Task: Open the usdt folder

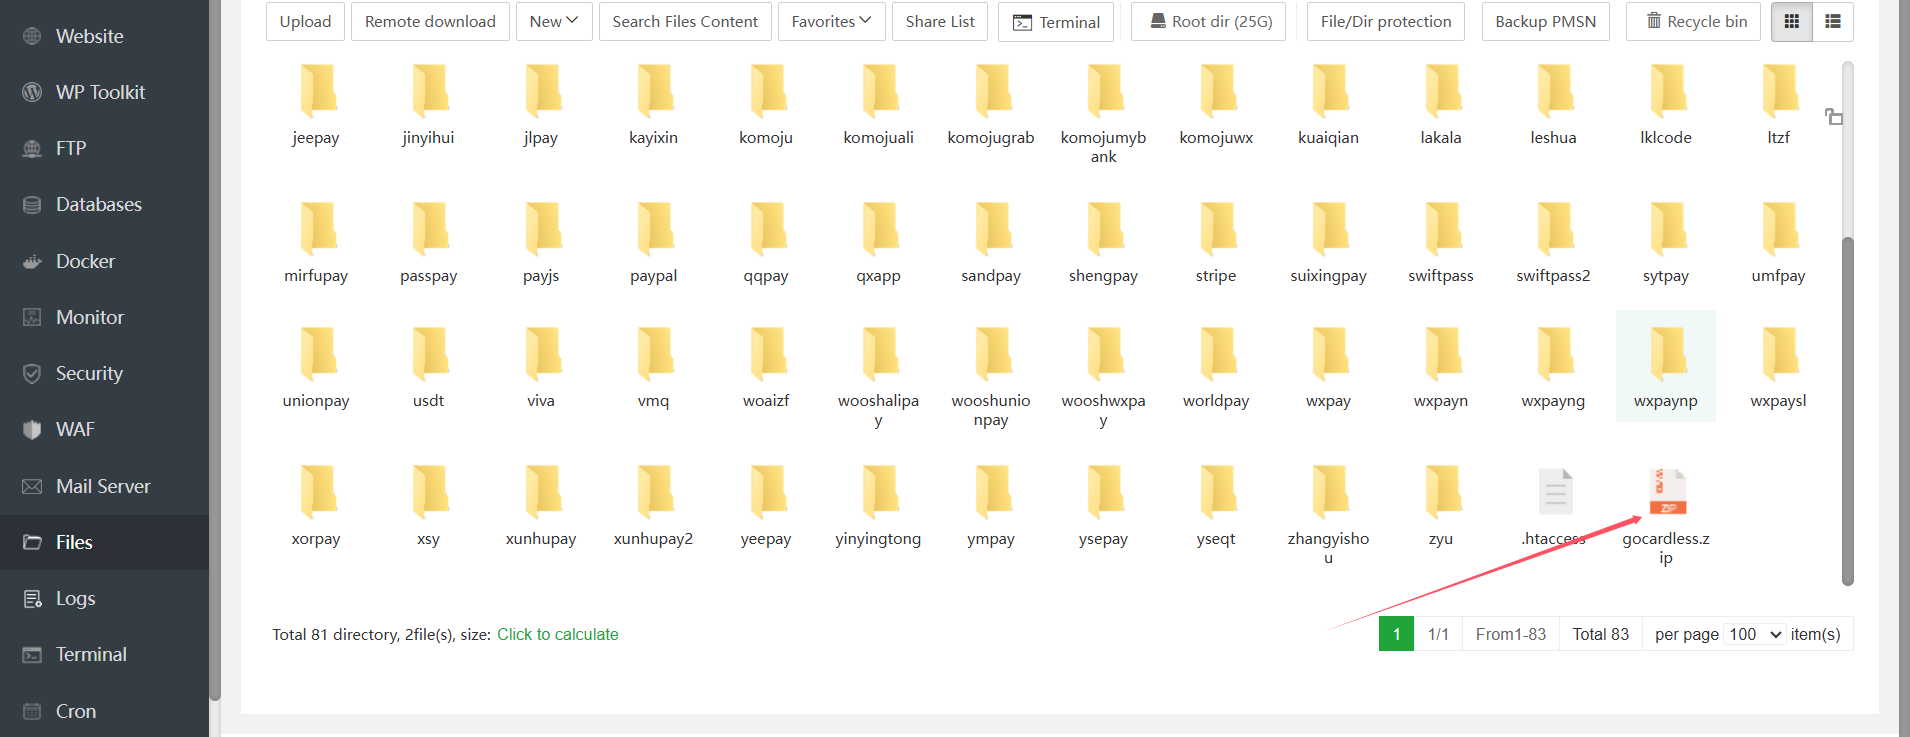Action: tap(429, 355)
